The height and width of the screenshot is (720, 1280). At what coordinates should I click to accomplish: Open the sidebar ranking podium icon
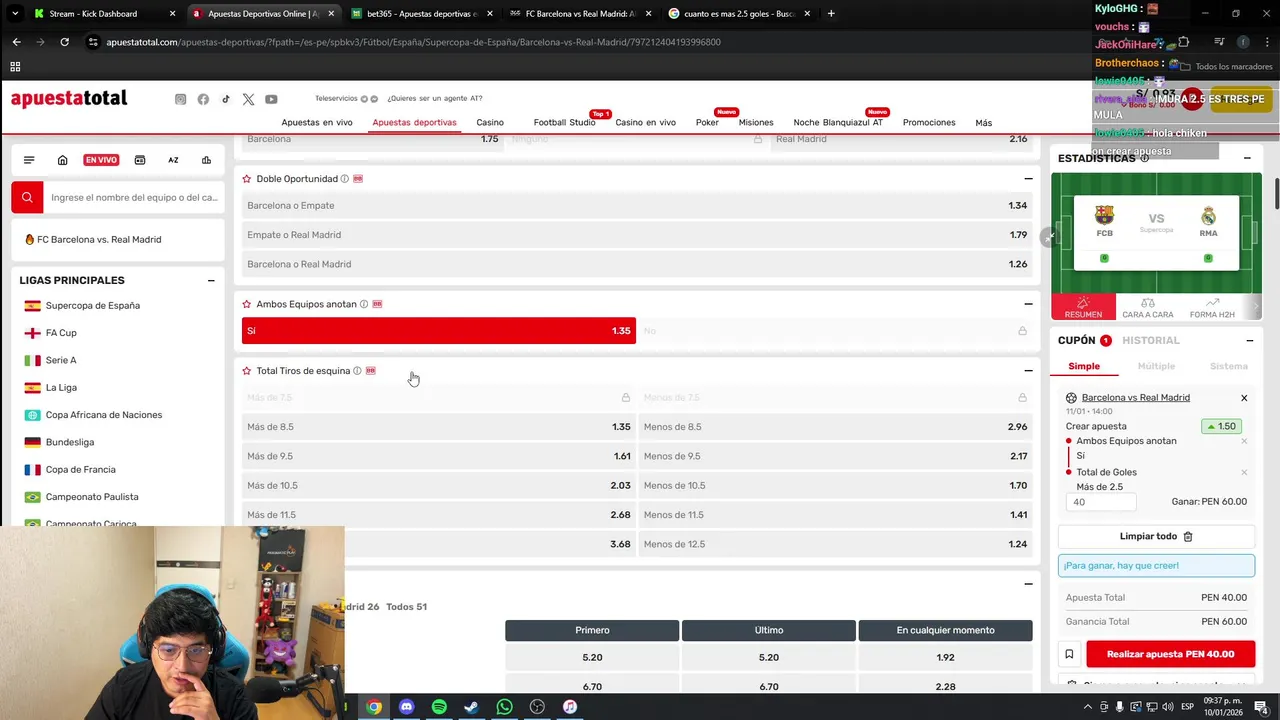tap(206, 160)
